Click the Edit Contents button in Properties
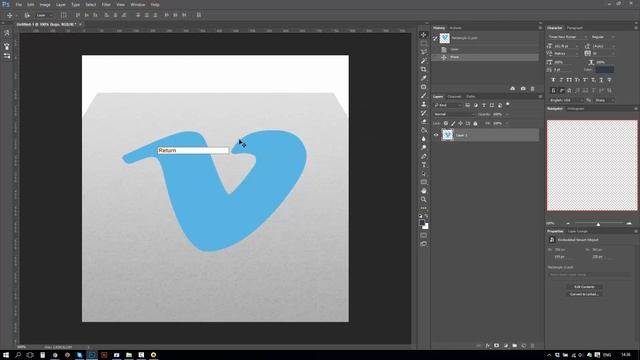Viewport: 640px width, 360px height. pos(584,287)
